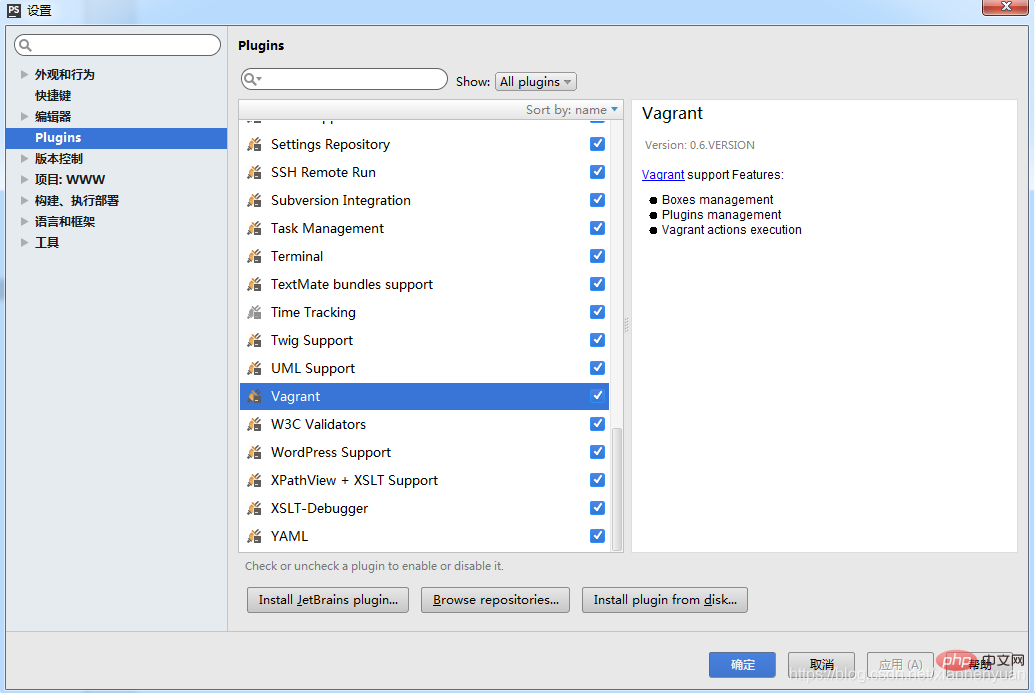Open the Sort by name dropdown

(572, 110)
